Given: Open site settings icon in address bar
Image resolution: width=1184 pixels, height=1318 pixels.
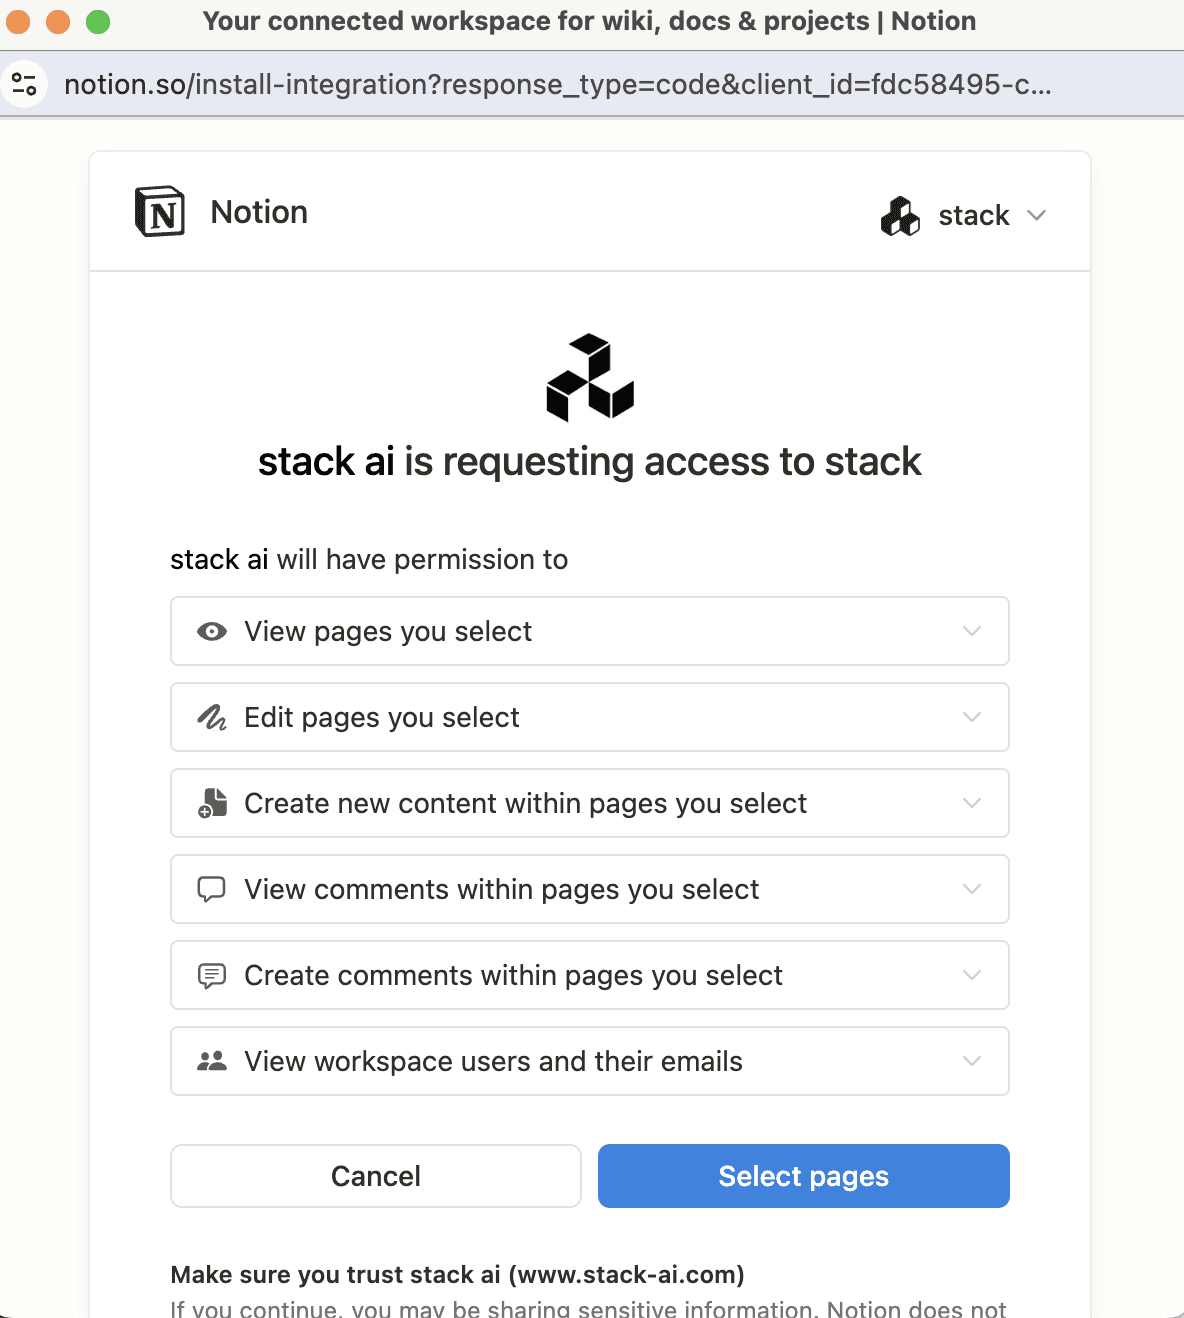Looking at the screenshot, I should pos(24,84).
